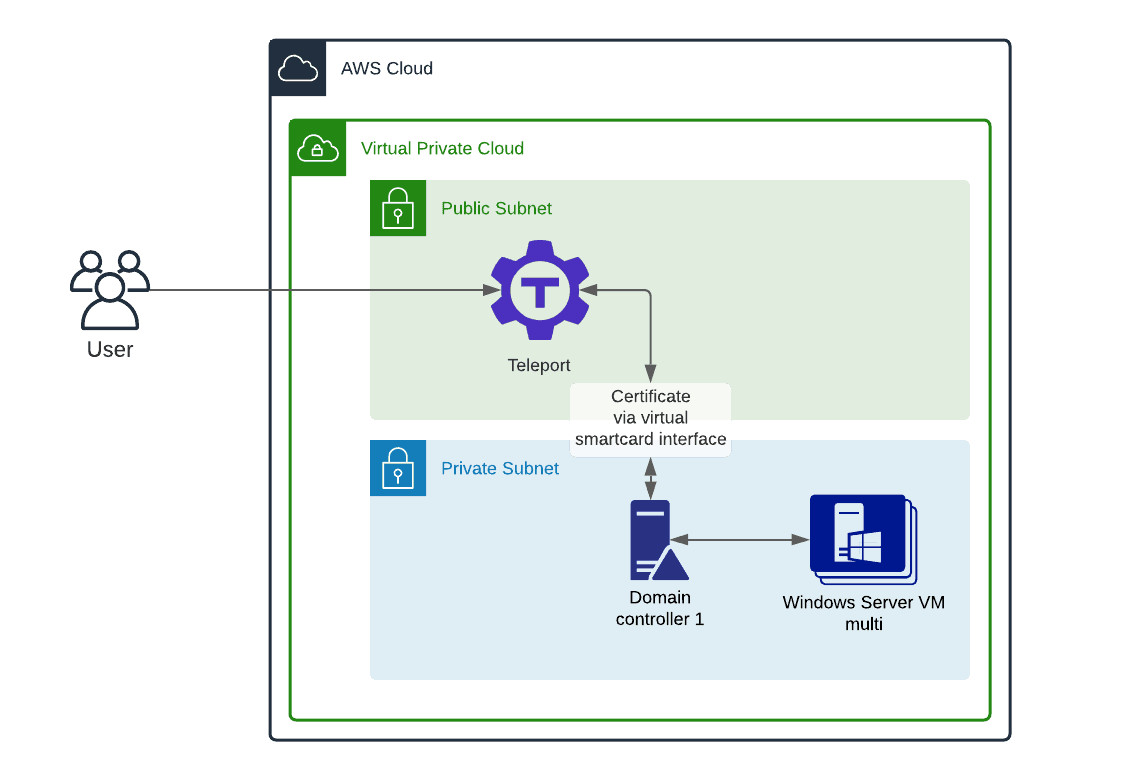The width and height of the screenshot is (1121, 780).
Task: Select the "AWS Cloud" text label
Action: click(387, 69)
